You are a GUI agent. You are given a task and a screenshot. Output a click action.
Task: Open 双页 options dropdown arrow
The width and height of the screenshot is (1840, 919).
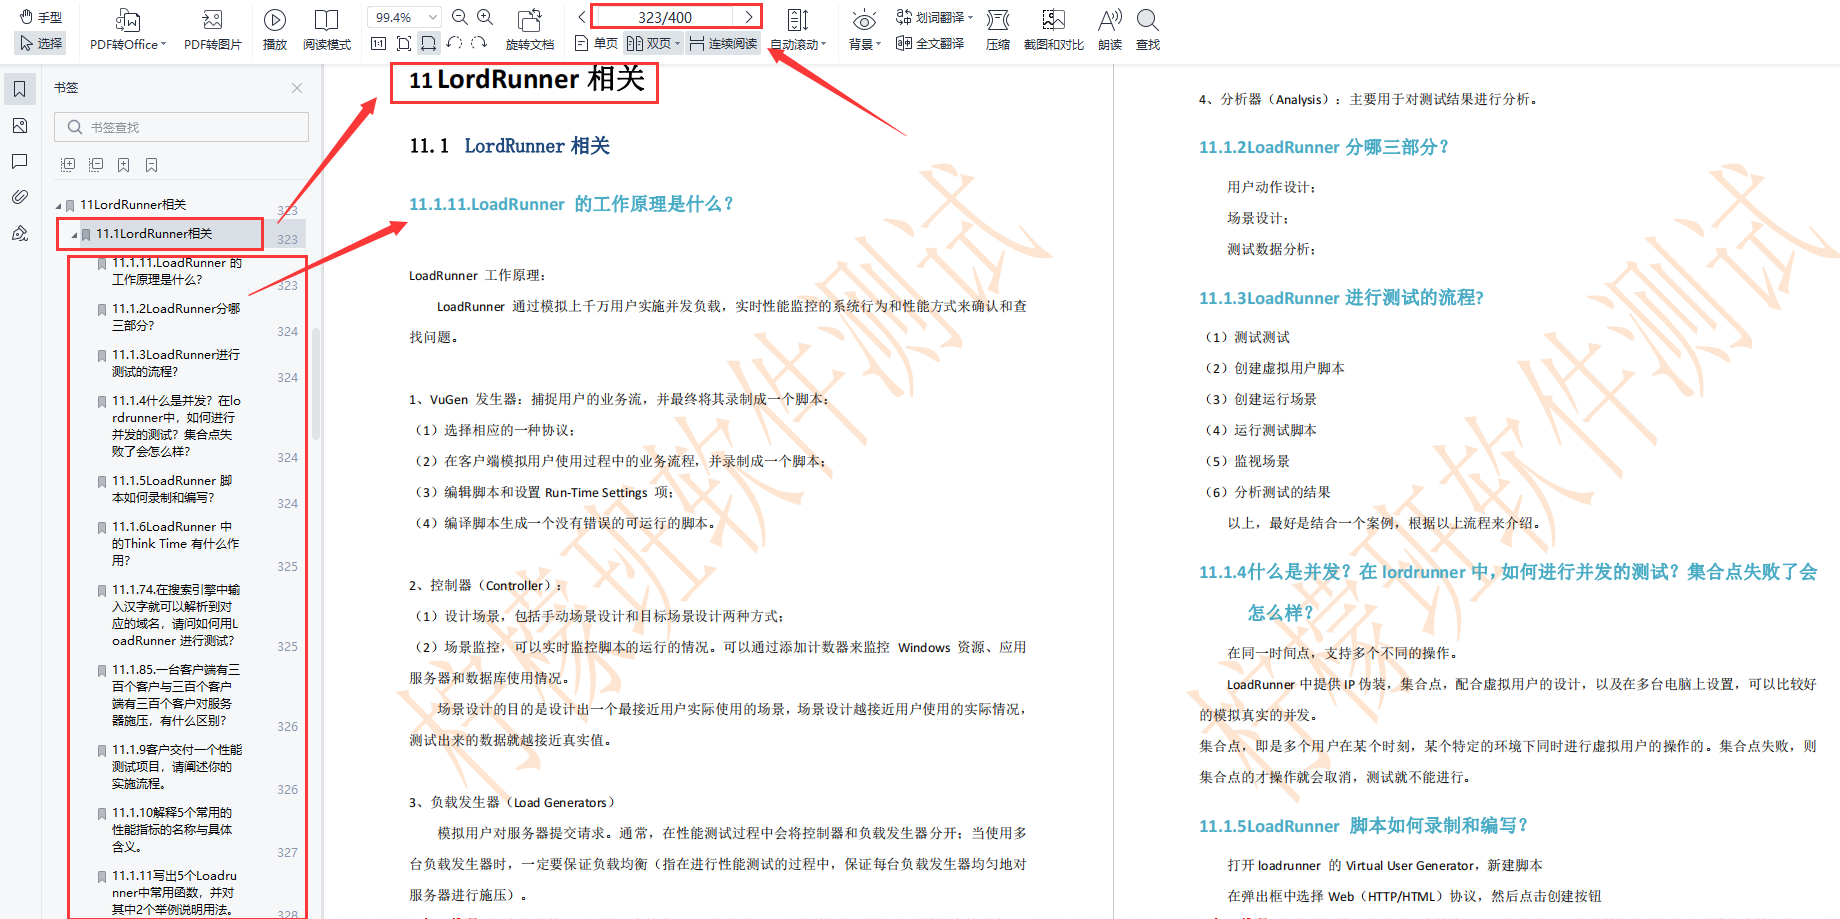click(x=677, y=43)
